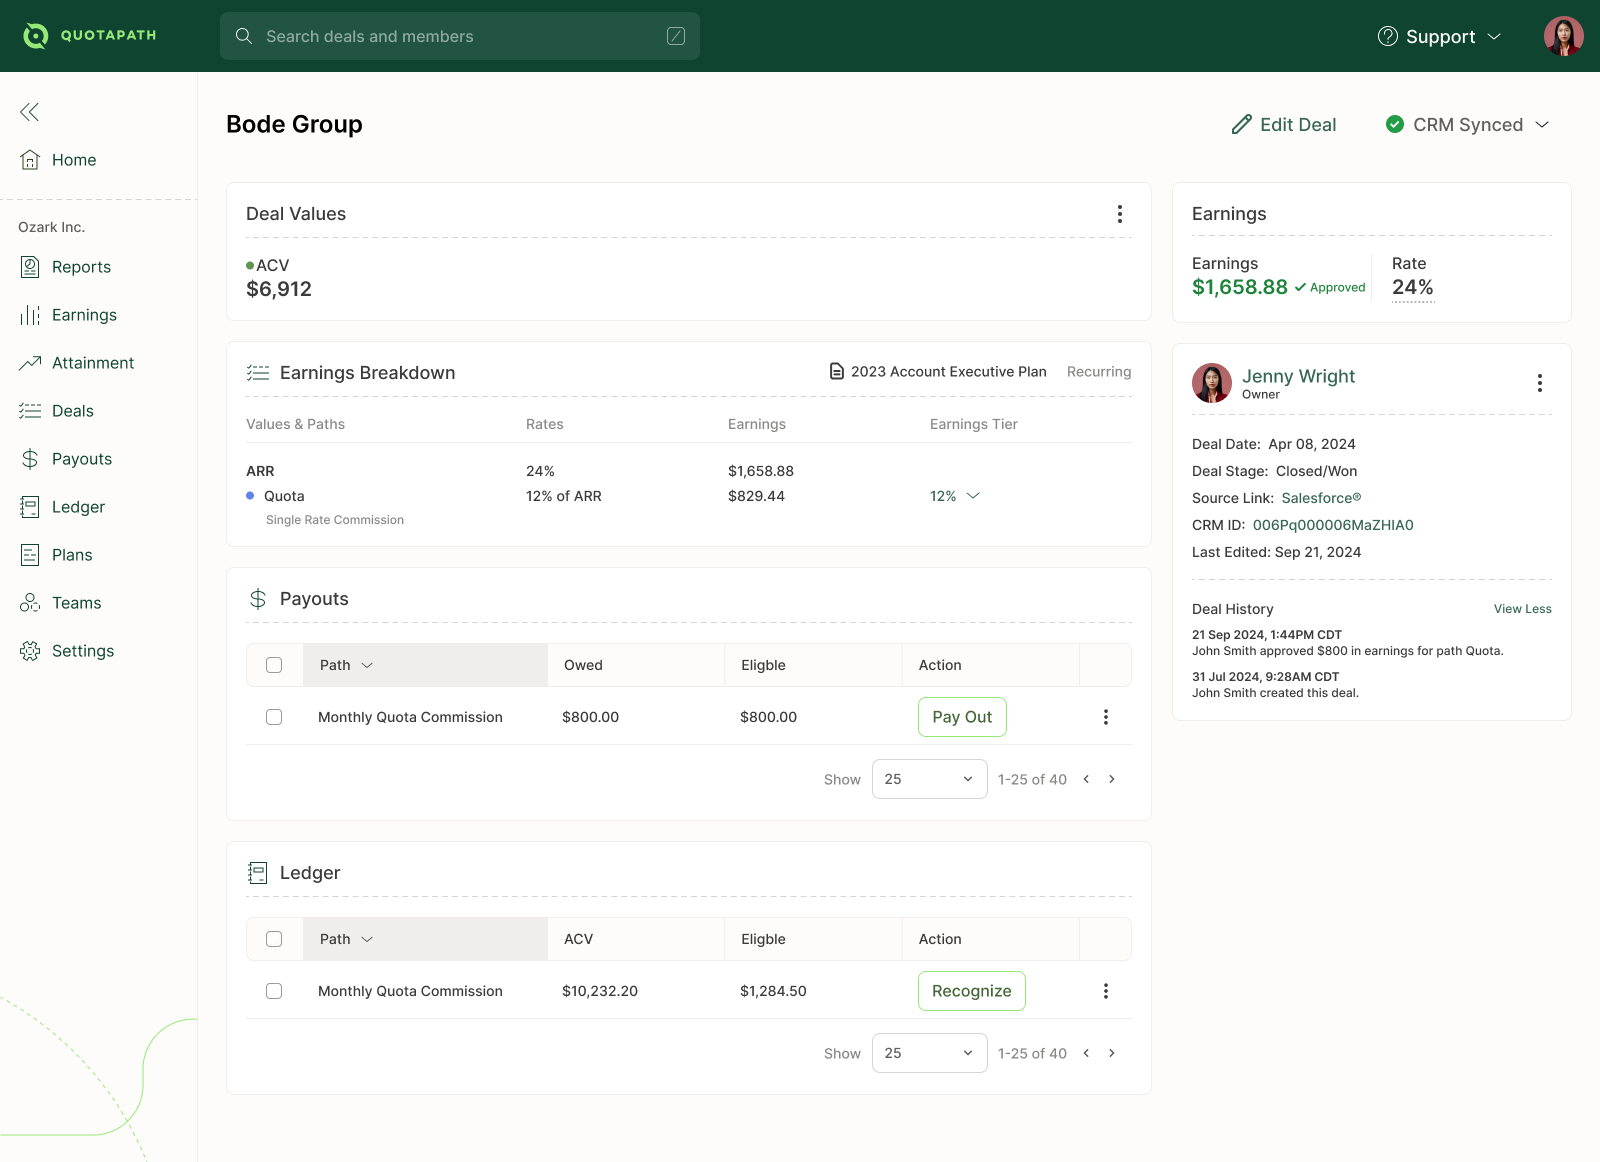Click the QuotaPath logo
1600x1162 pixels.
90,35
